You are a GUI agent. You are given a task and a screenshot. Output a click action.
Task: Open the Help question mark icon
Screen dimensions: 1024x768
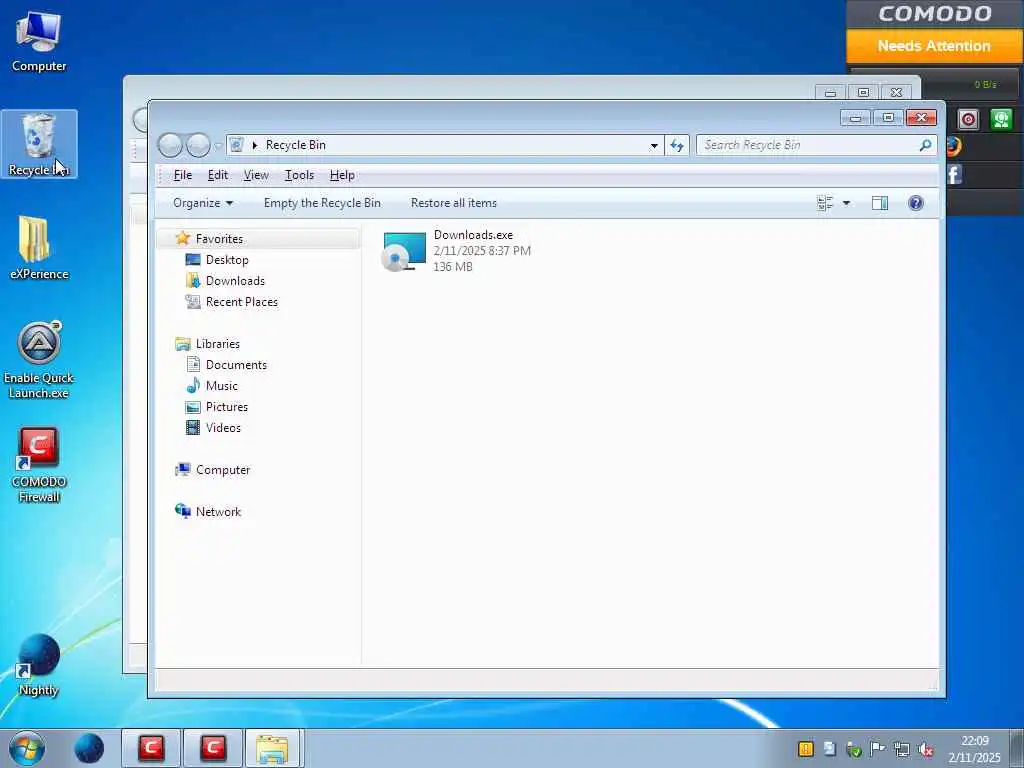coord(916,203)
